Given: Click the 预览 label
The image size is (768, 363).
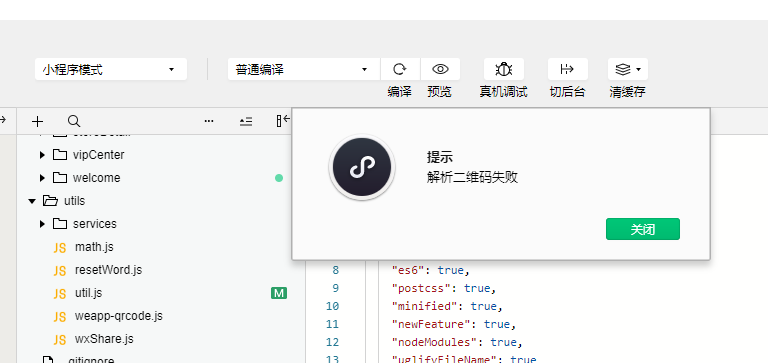Looking at the screenshot, I should coord(440,92).
